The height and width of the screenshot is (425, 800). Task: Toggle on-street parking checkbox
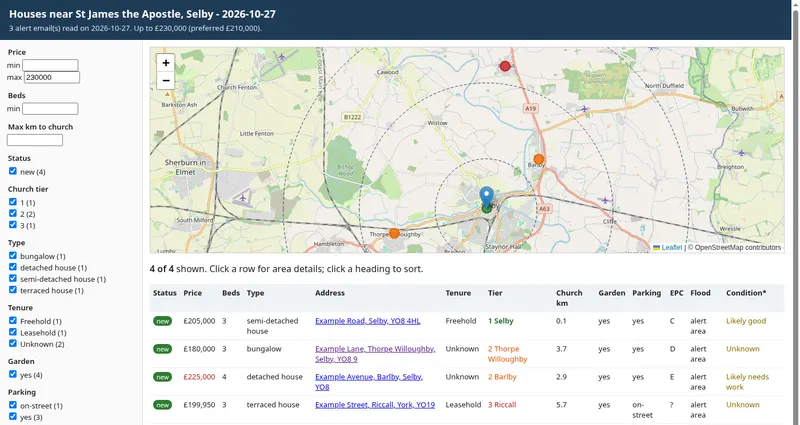tap(13, 405)
